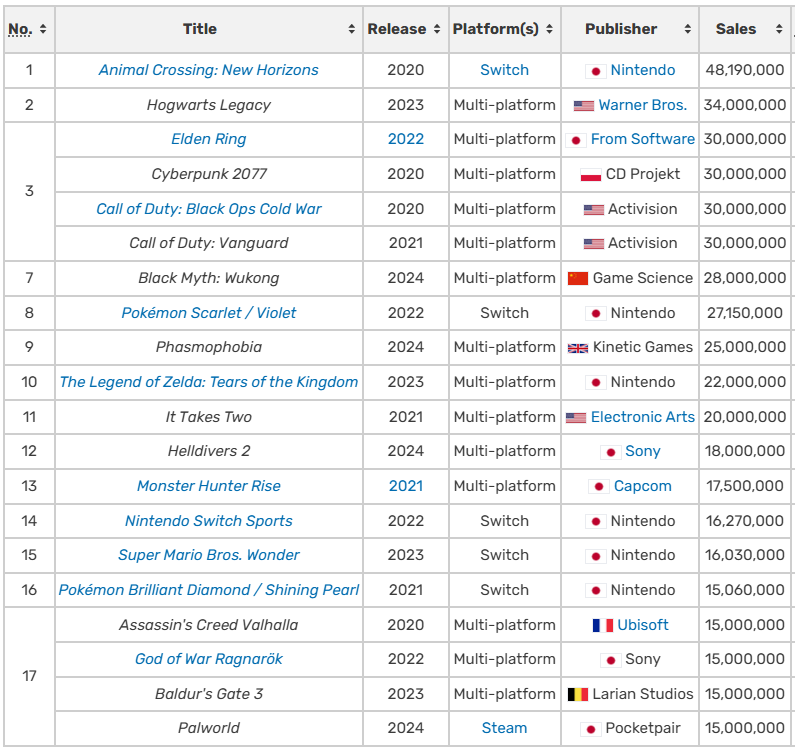Open the Nintendo publisher link in Animal Crossing row
Image resolution: width=795 pixels, height=752 pixels.
click(x=642, y=70)
